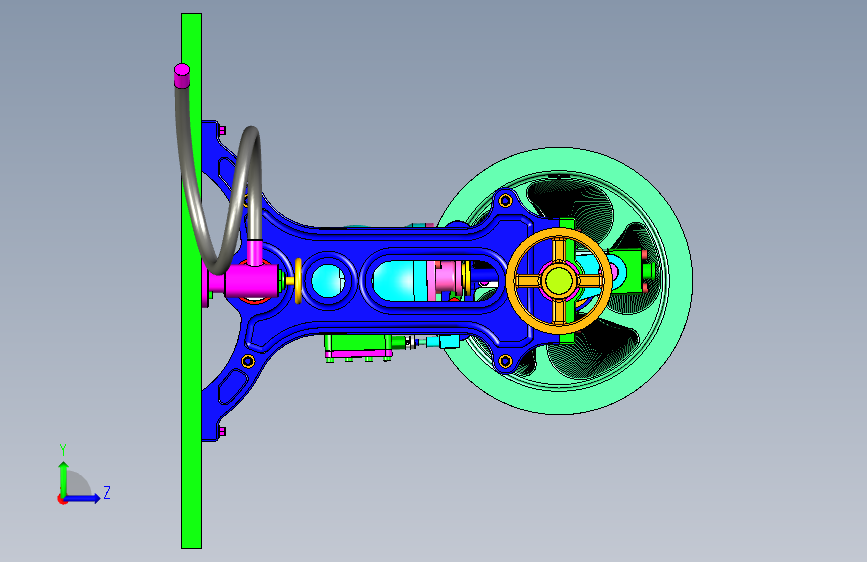This screenshot has height=562, width=867.
Task: Click the bolt at the frame's upper-right lug
Action: (x=505, y=201)
